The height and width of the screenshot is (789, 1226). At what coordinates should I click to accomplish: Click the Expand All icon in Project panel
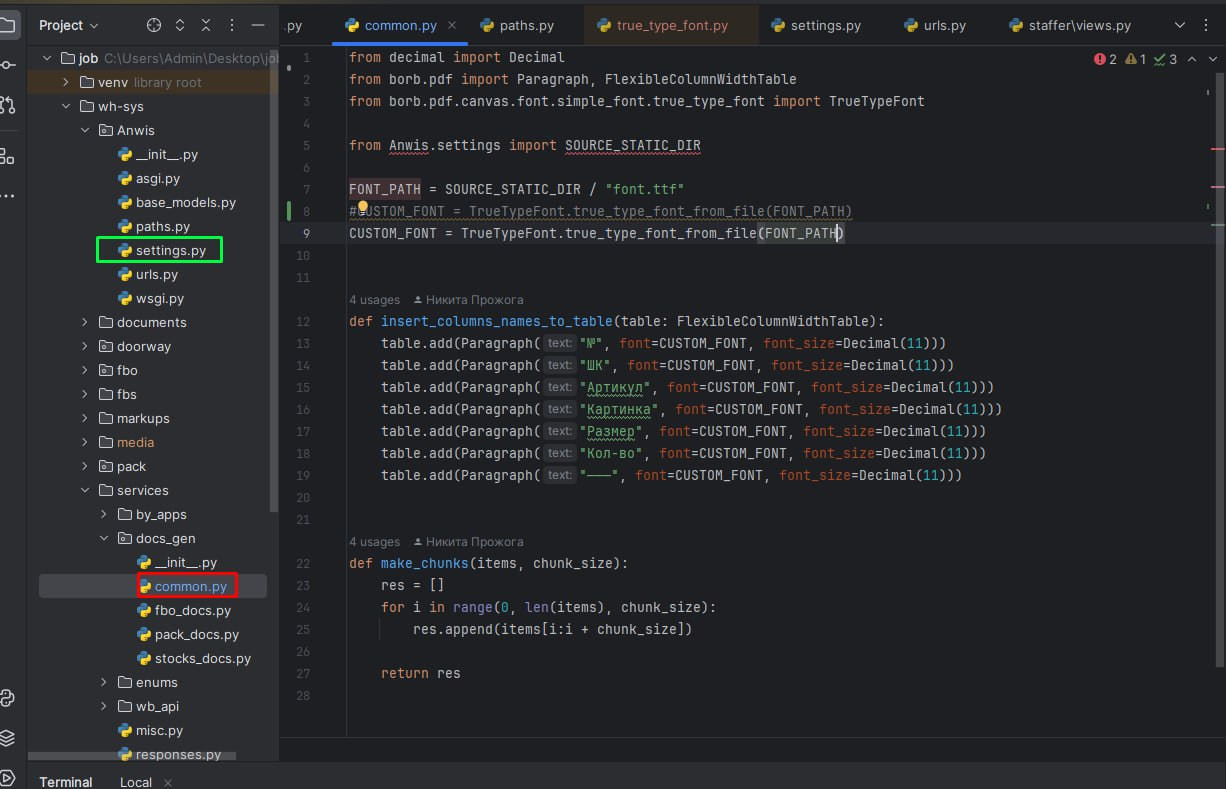coord(180,25)
